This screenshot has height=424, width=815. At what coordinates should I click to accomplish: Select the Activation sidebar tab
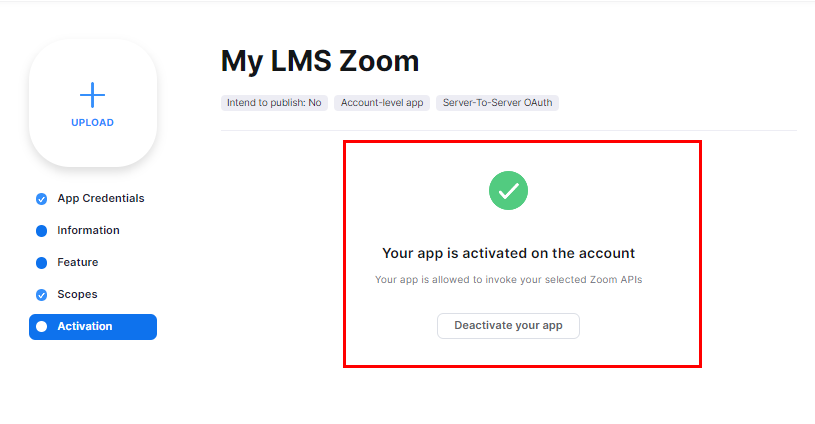pyautogui.click(x=93, y=327)
